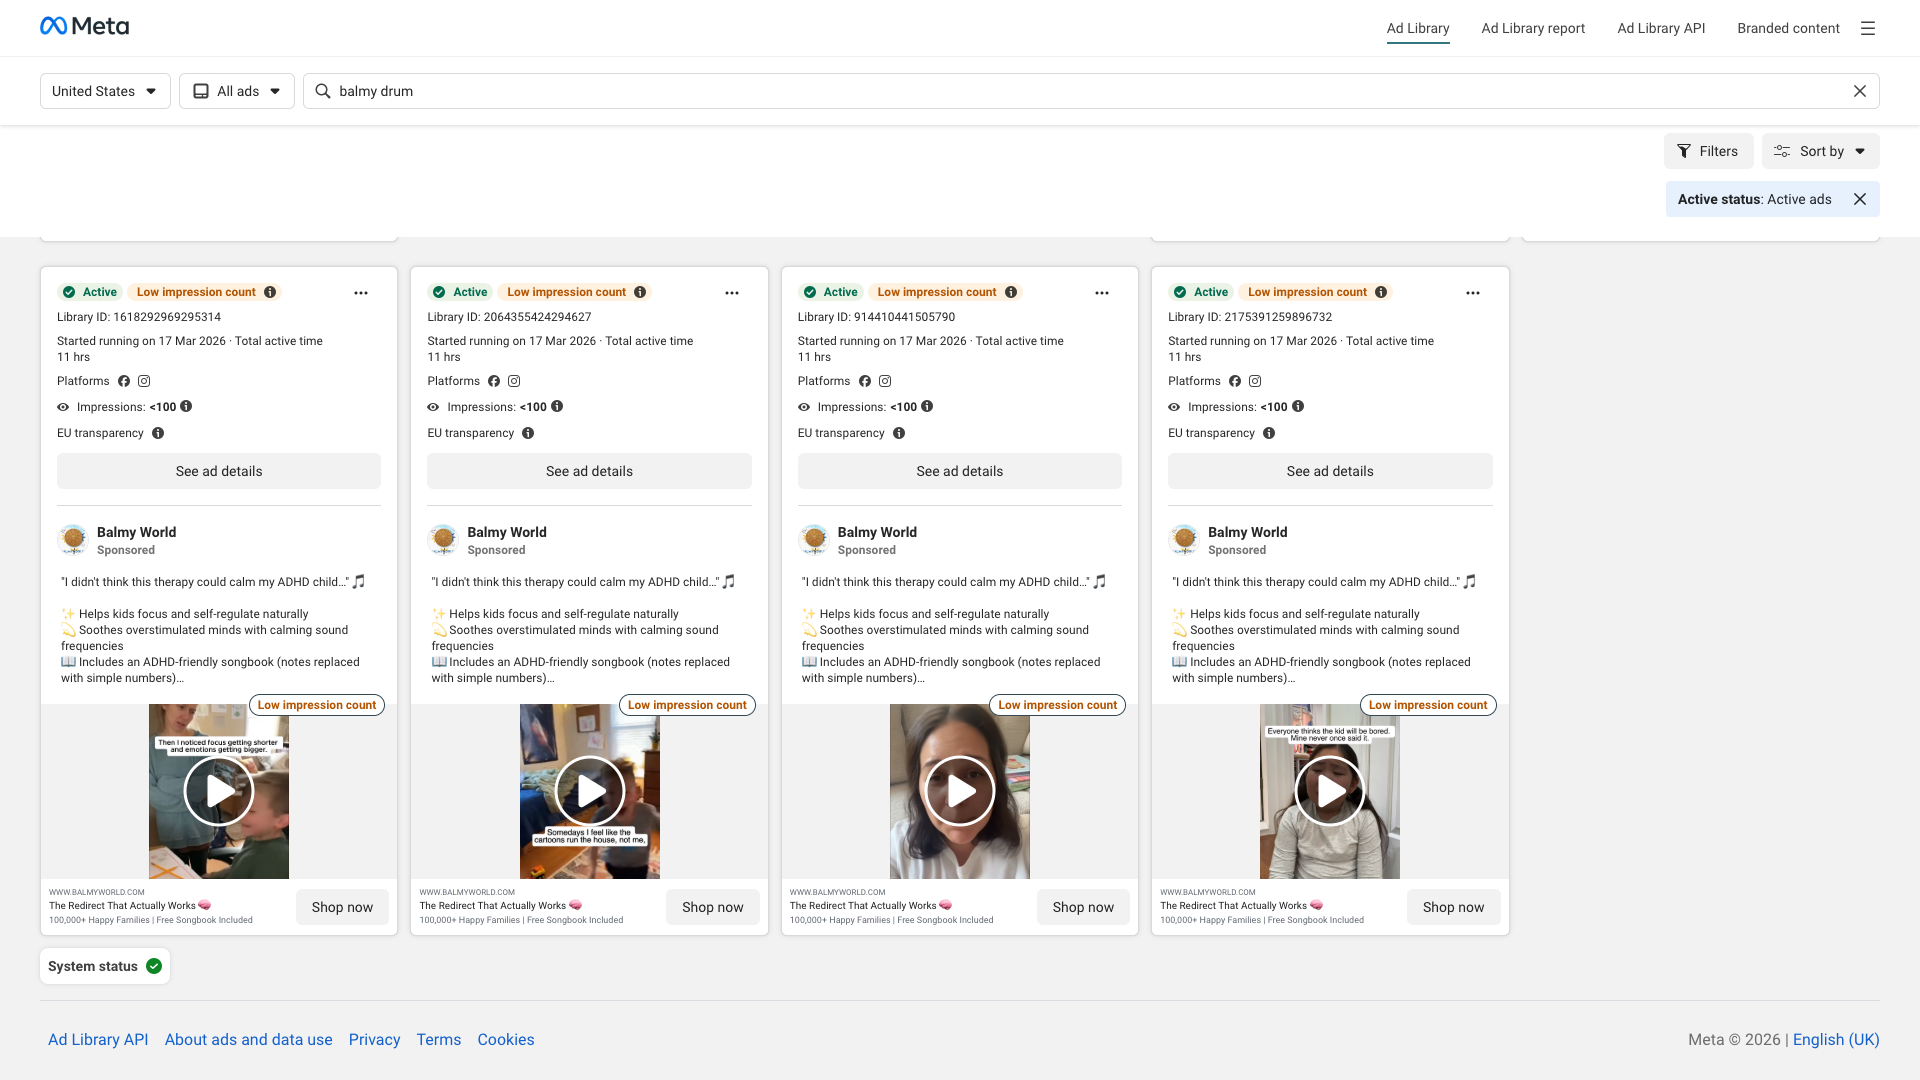Click the Meta logo
Image resolution: width=1920 pixels, height=1080 pixels.
pyautogui.click(x=84, y=27)
